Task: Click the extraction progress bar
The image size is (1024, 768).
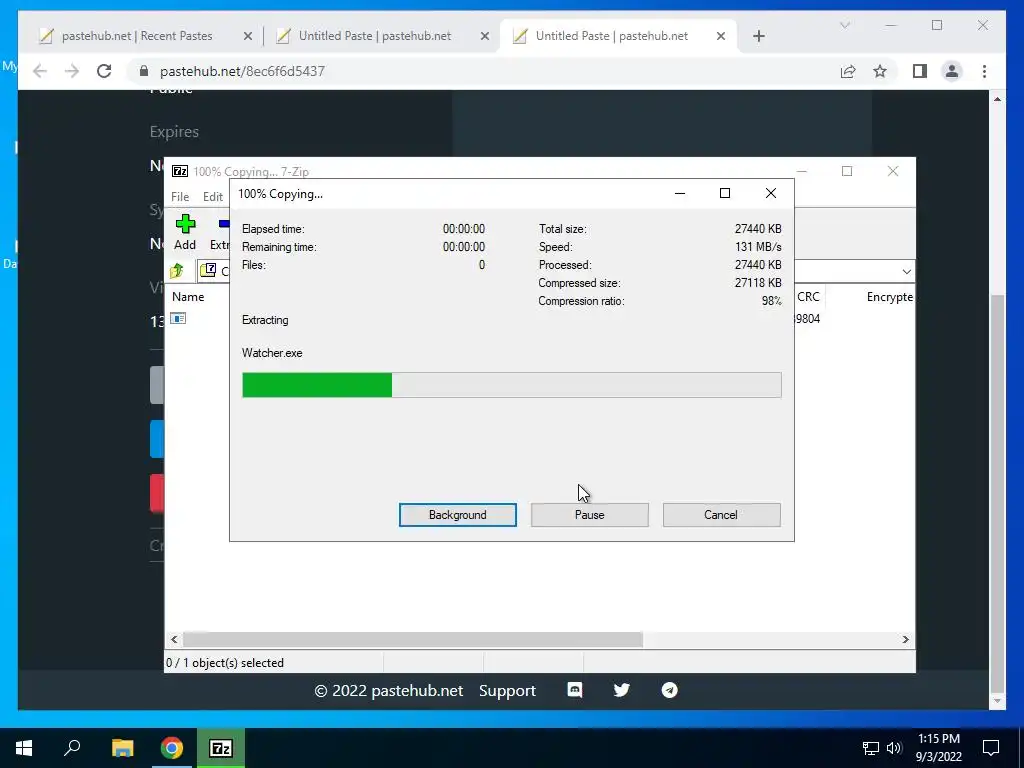Action: coord(511,385)
